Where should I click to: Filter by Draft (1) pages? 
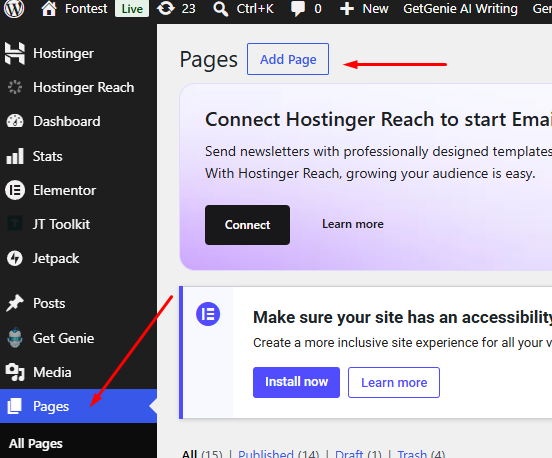point(358,453)
